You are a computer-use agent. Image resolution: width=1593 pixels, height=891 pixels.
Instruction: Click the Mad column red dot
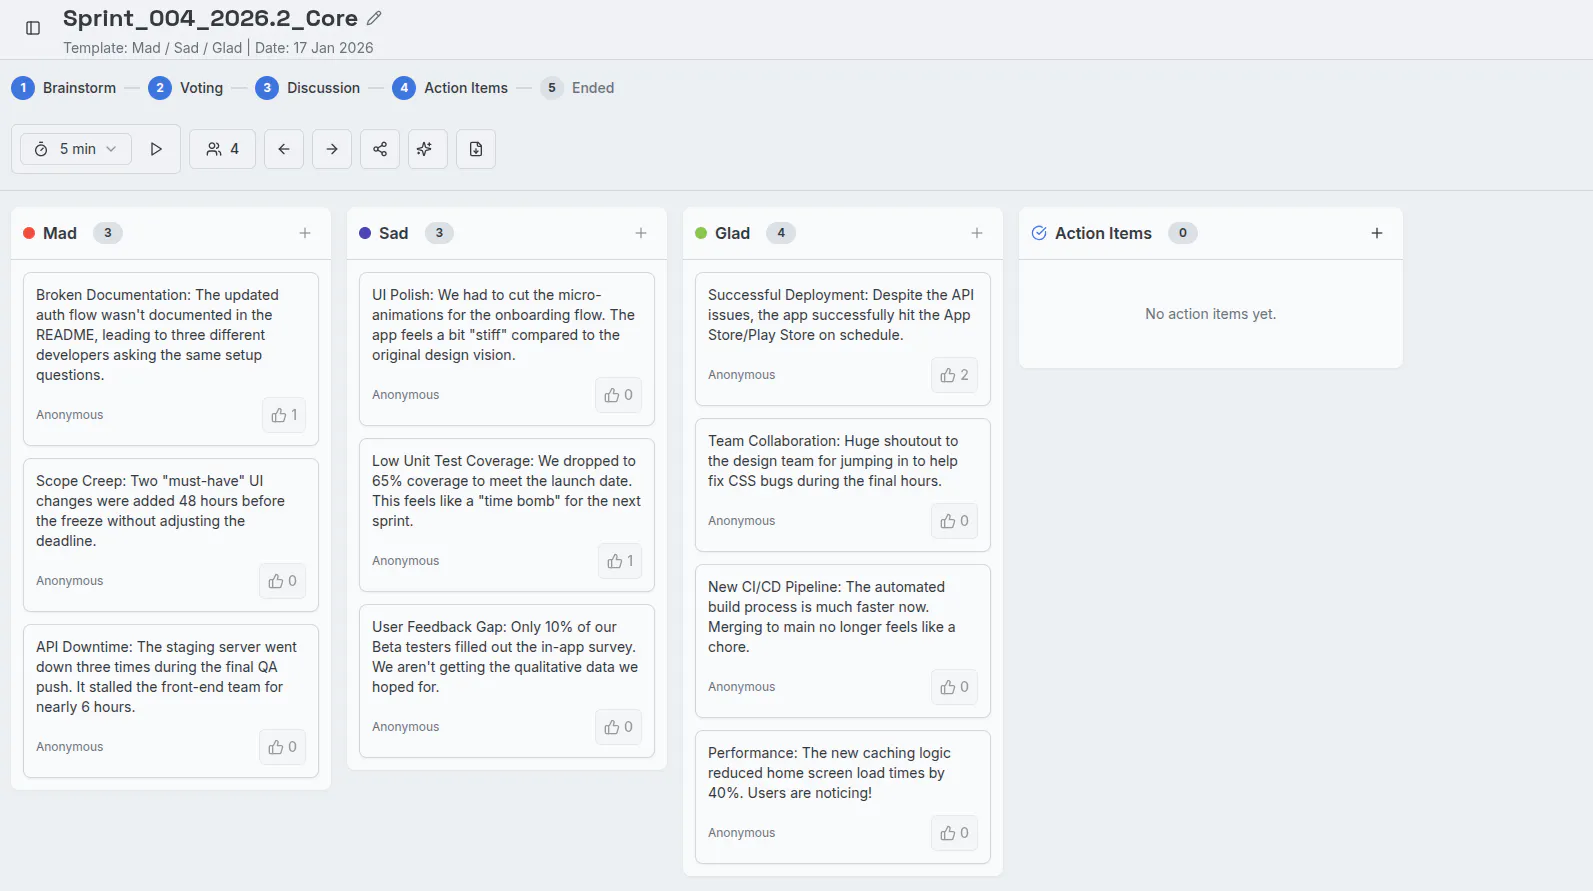[29, 233]
